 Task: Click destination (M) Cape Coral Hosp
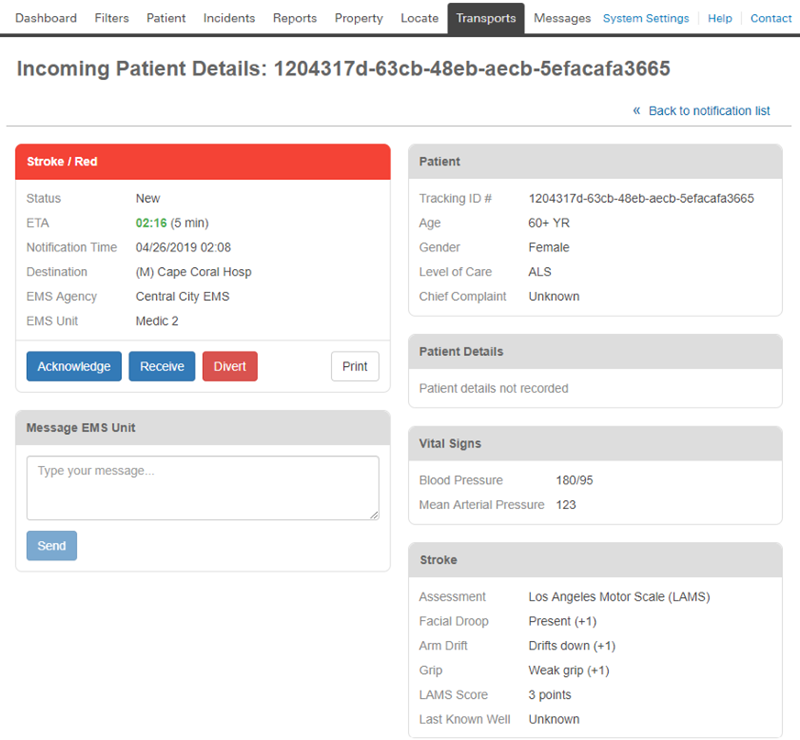click(x=193, y=272)
